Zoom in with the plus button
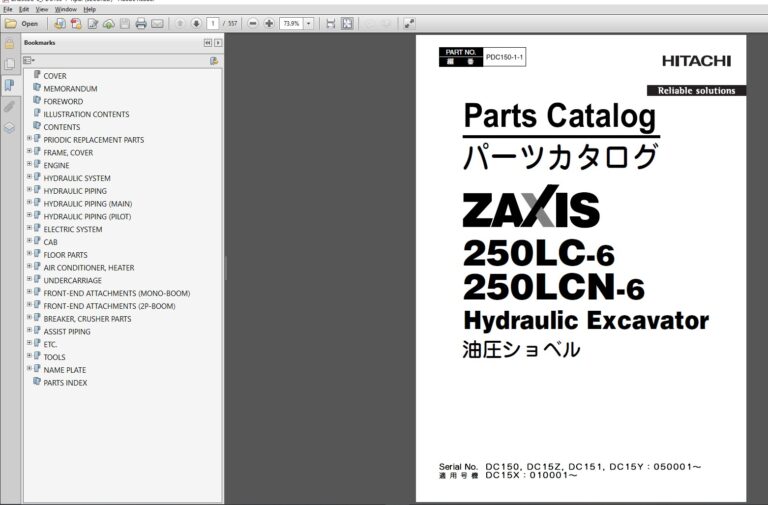Viewport: 768px width, 505px height. pyautogui.click(x=269, y=23)
